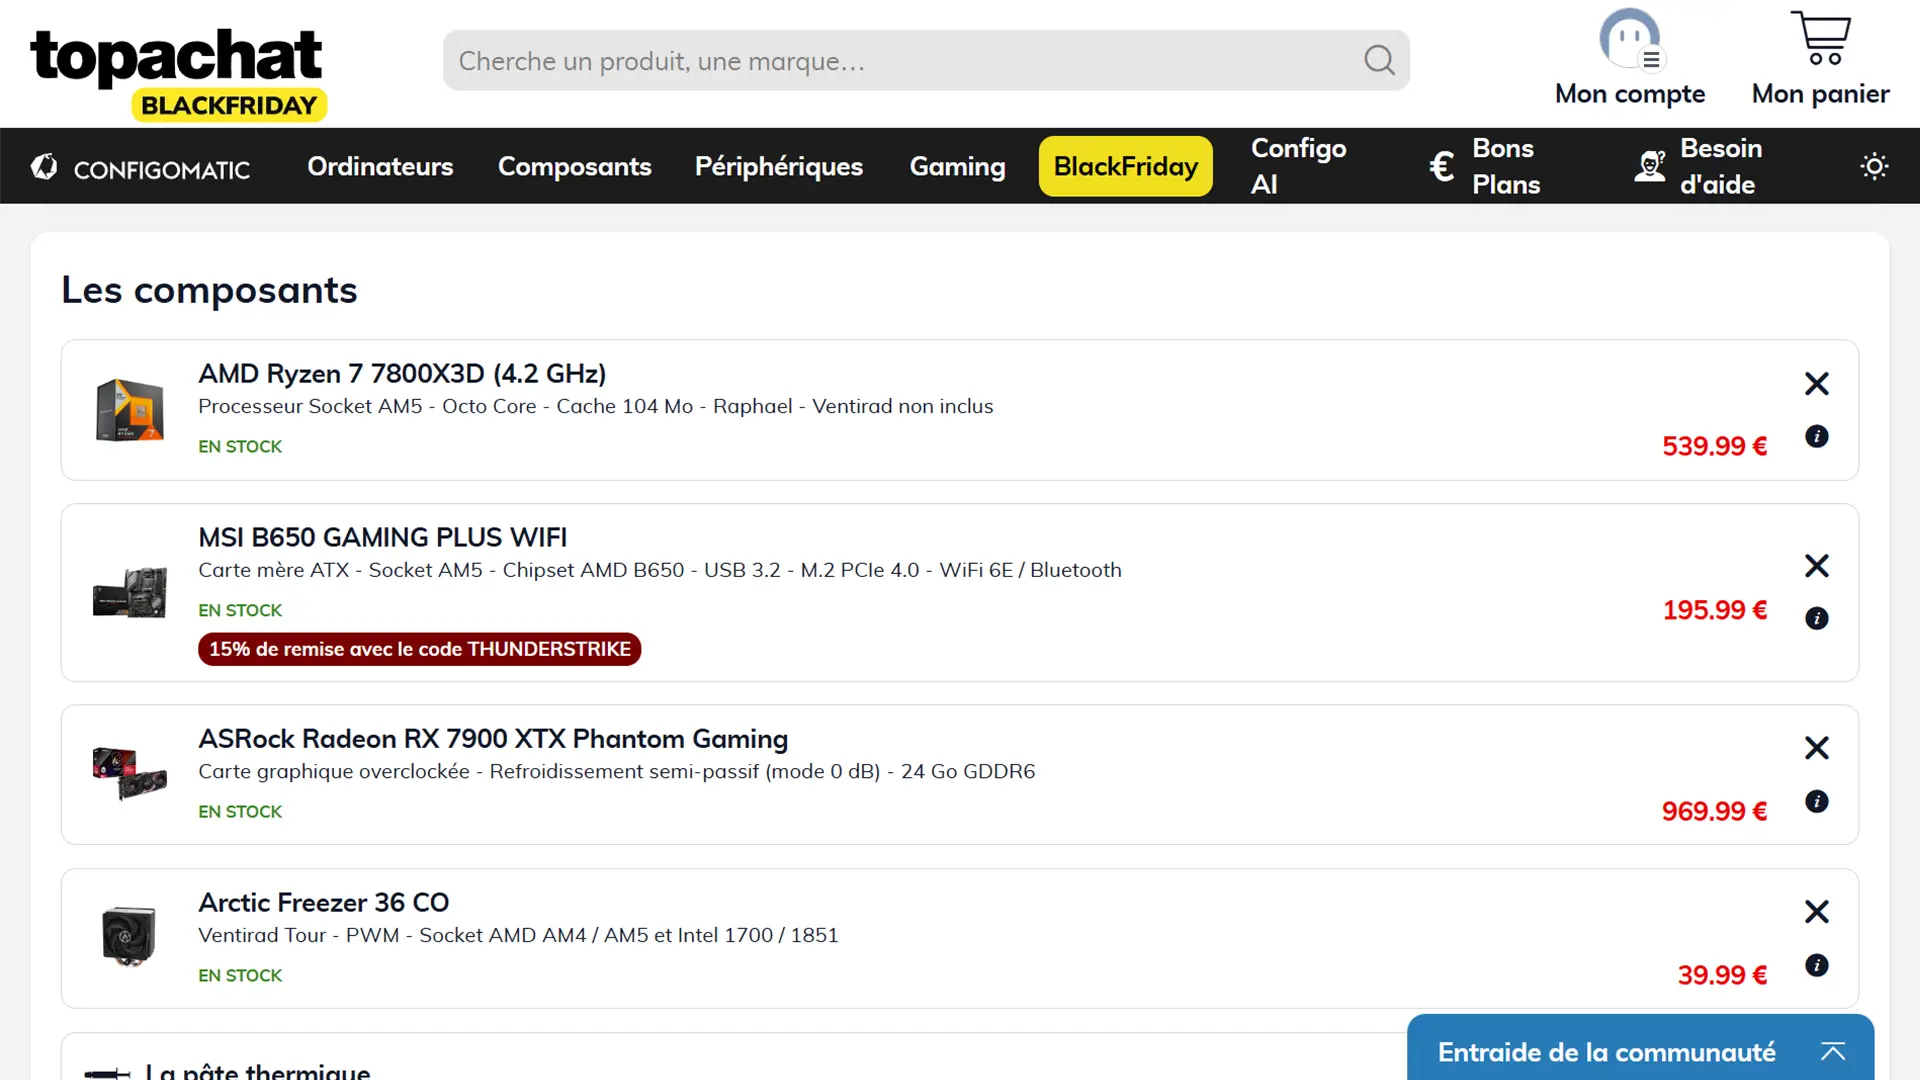Toggle light/dark theme sun icon

[1874, 166]
